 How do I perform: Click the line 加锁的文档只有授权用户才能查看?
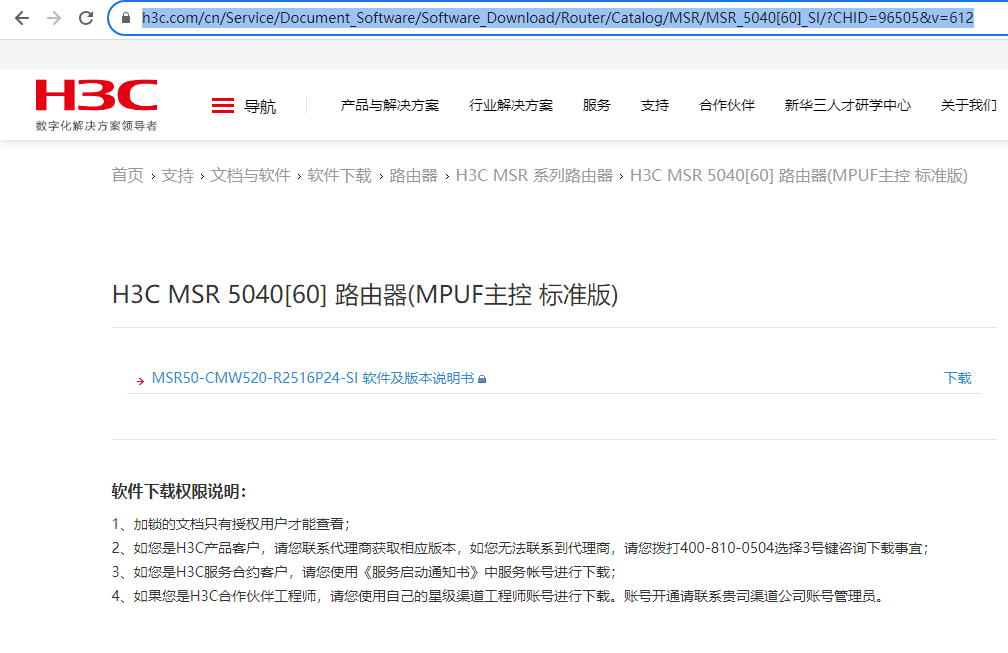tap(231, 524)
